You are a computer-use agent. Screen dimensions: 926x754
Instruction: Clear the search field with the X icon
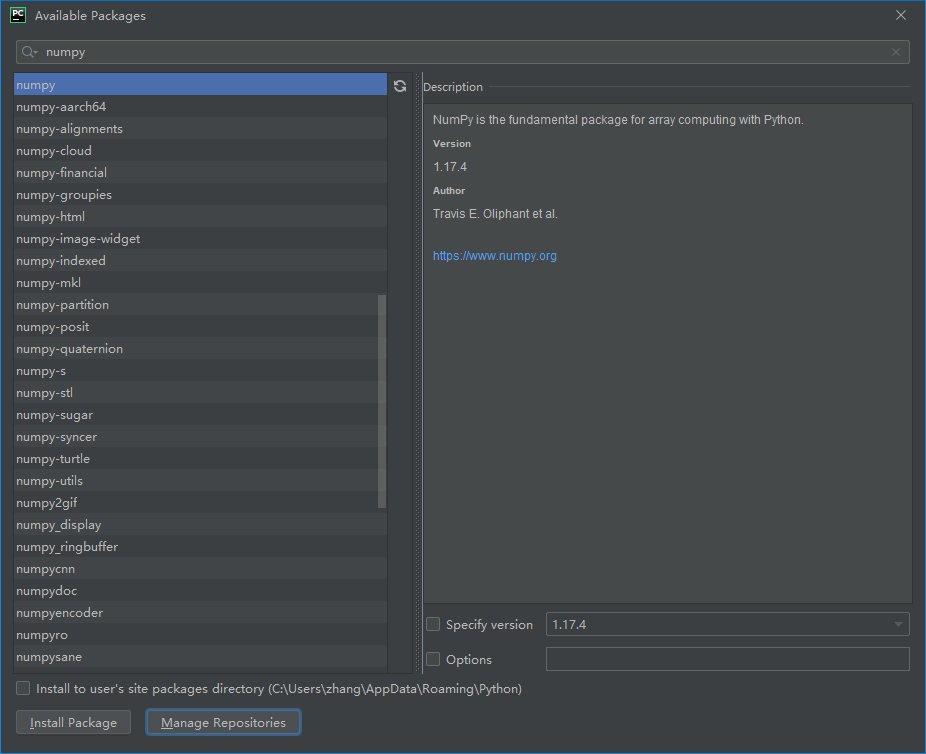coord(896,52)
